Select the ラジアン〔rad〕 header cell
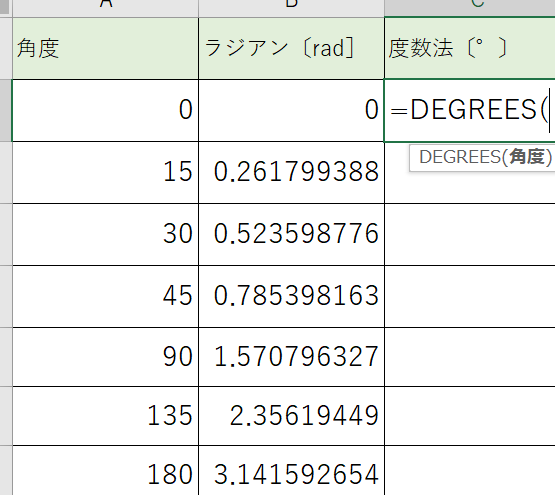 pos(291,48)
